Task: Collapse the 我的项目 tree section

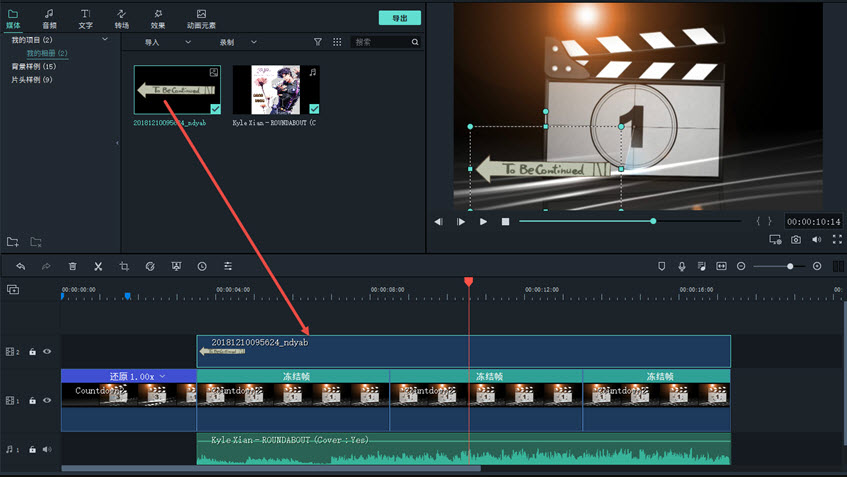Action: pos(105,40)
